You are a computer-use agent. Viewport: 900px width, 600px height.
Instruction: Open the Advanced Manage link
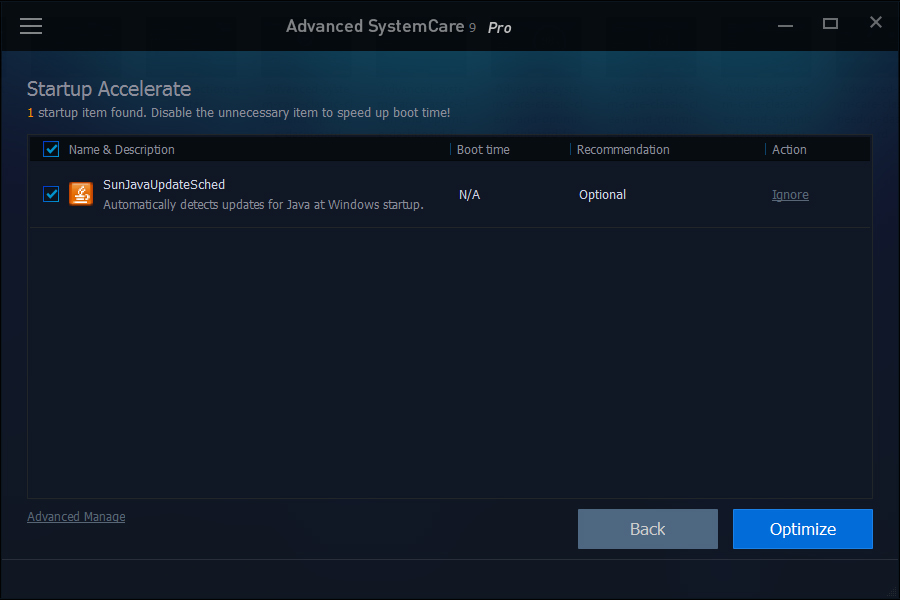point(76,517)
